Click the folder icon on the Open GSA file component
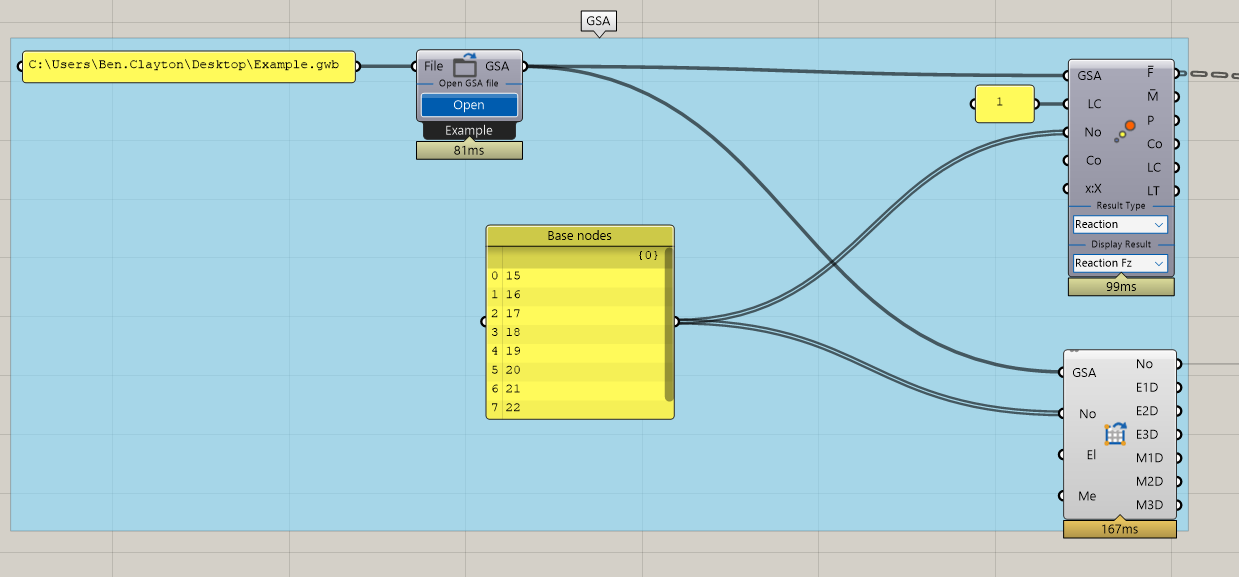1239x577 pixels. [465, 66]
